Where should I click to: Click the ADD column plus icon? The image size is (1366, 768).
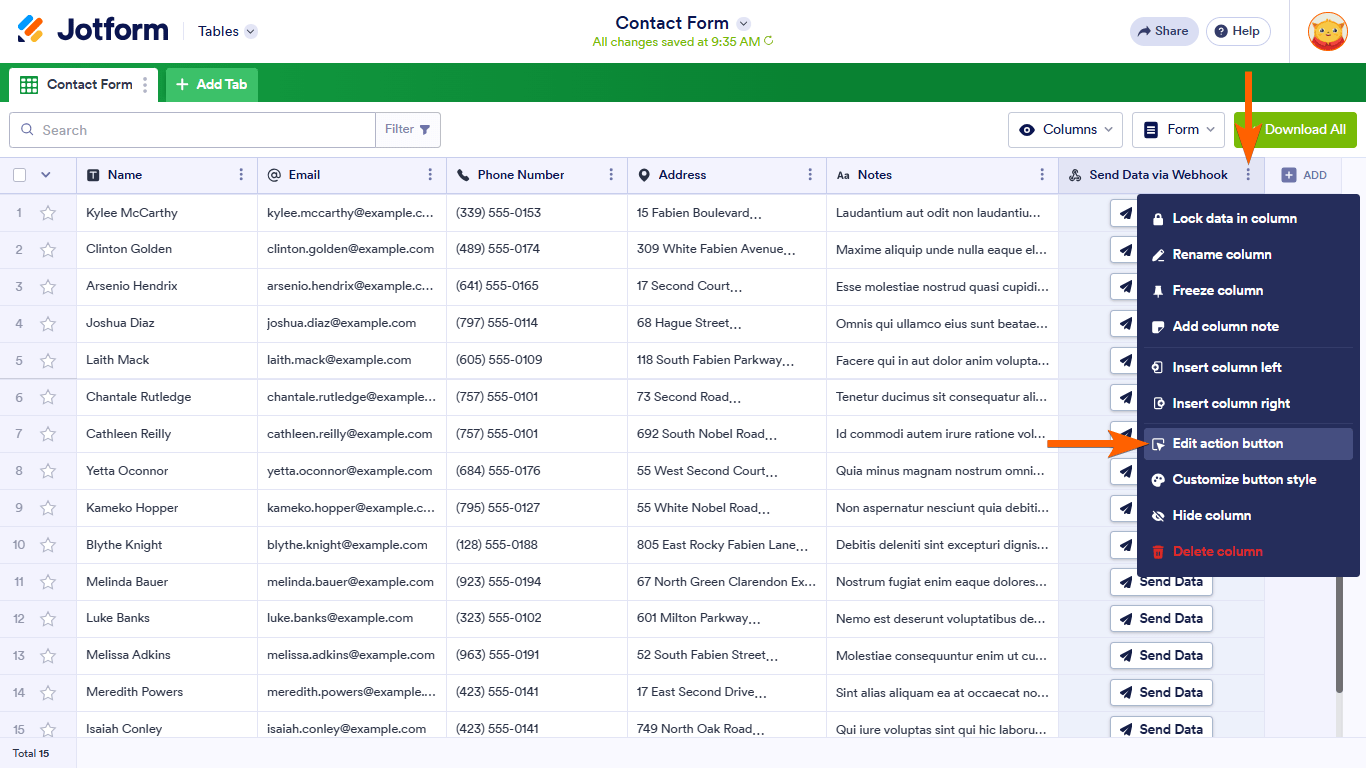1289,175
